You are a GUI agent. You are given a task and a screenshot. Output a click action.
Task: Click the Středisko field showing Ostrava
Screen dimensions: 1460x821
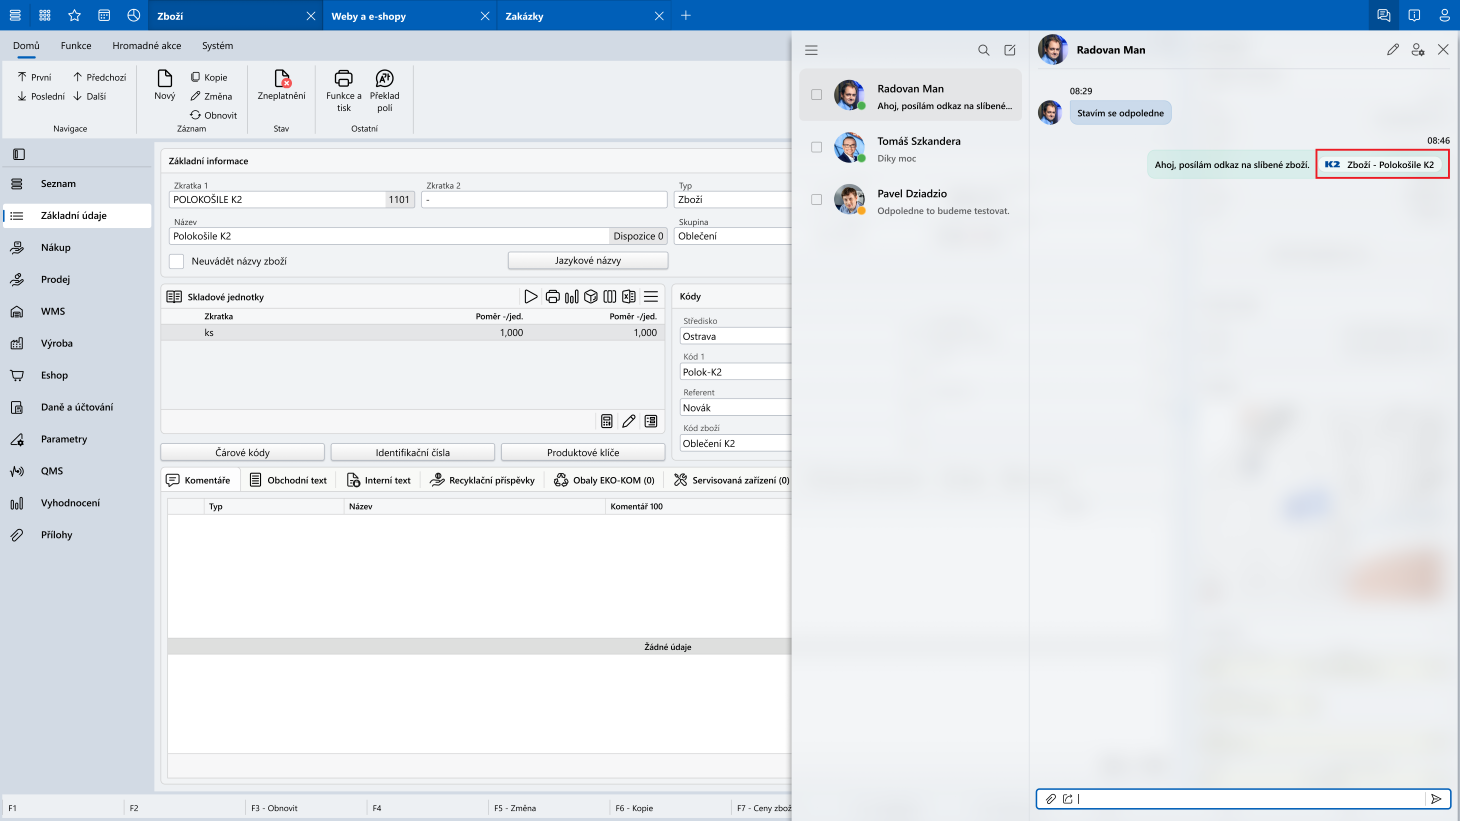(735, 337)
